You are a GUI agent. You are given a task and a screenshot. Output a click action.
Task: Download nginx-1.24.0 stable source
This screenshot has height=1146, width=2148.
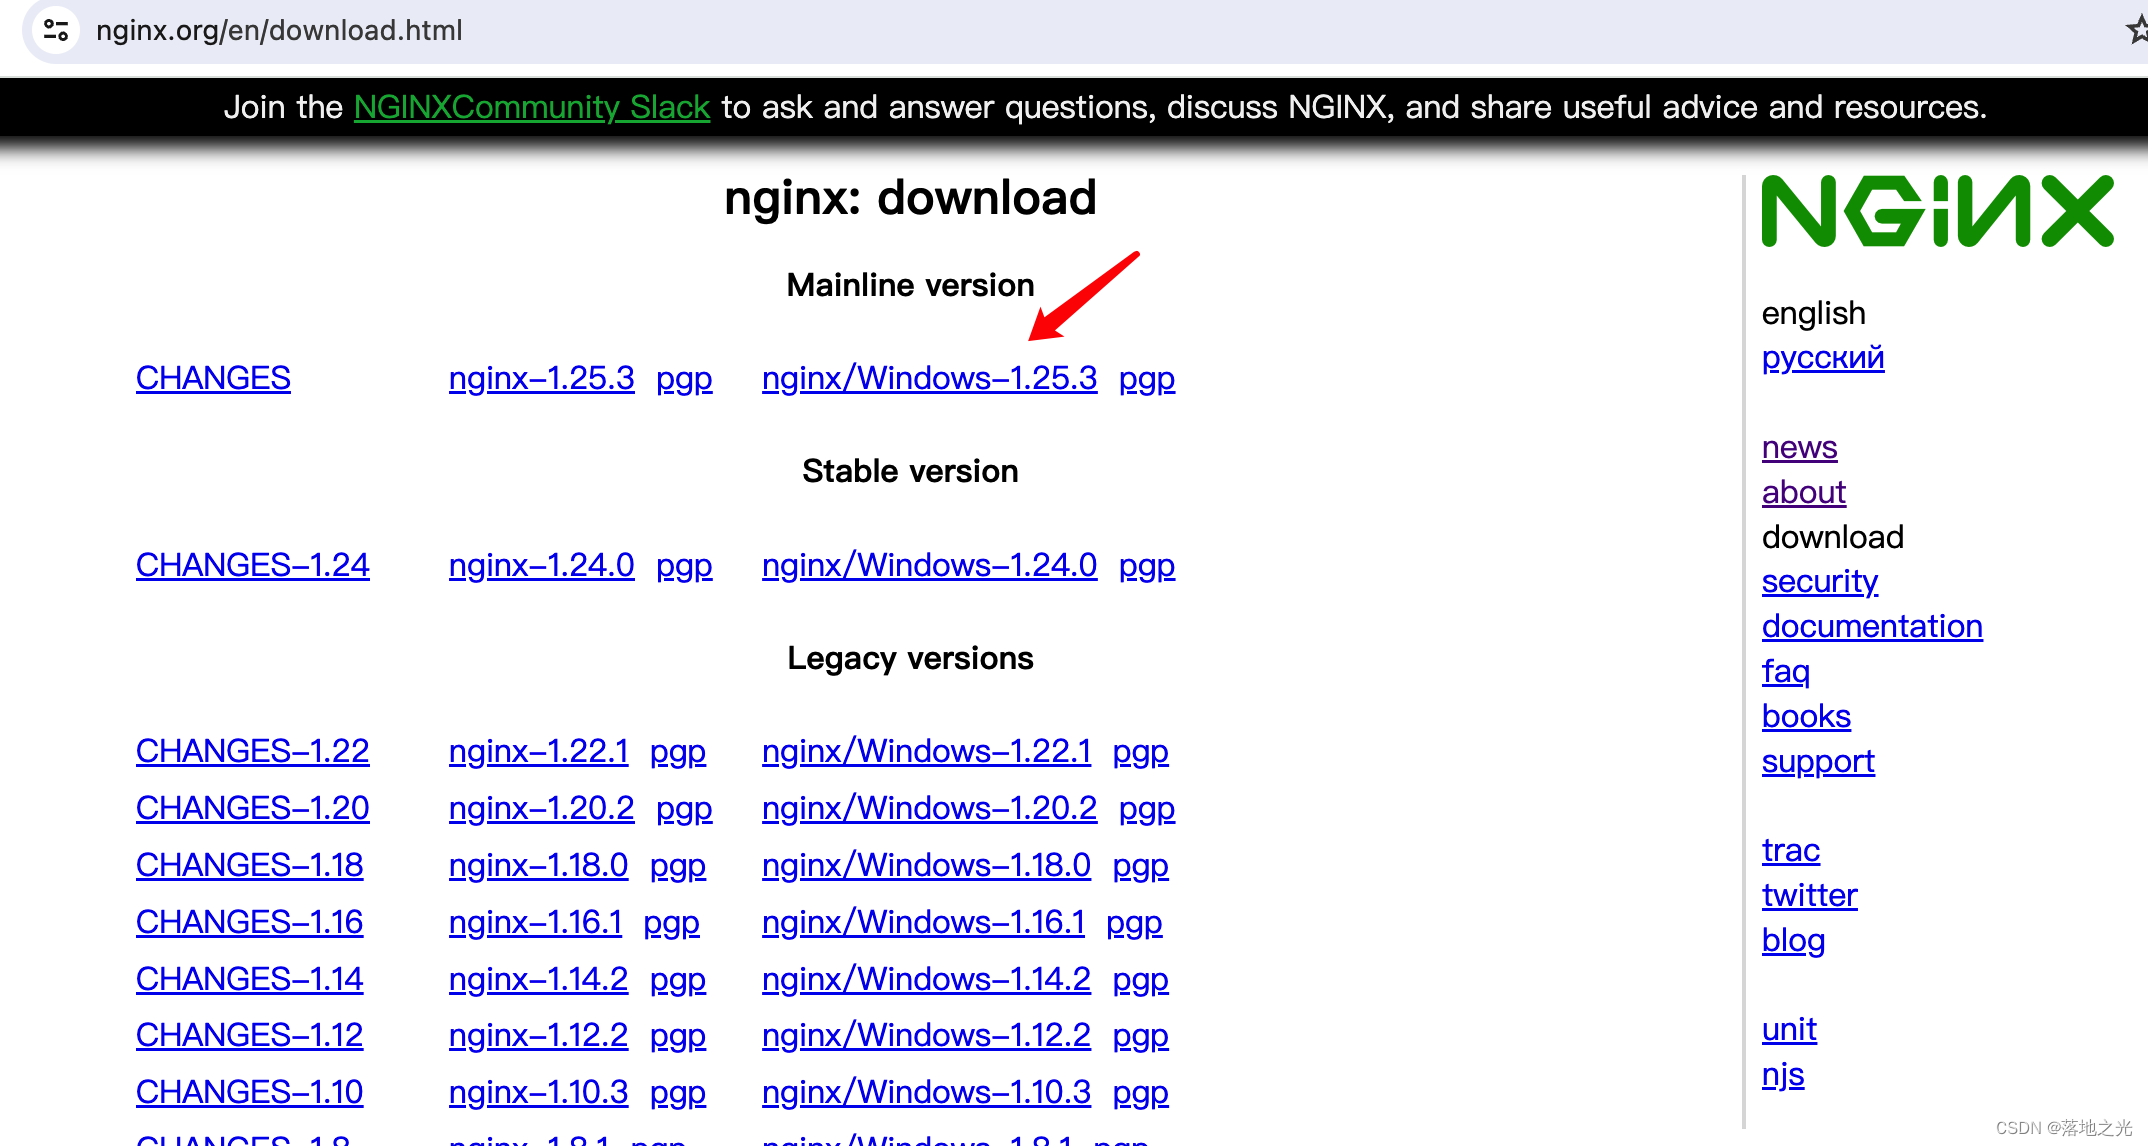[x=541, y=565]
